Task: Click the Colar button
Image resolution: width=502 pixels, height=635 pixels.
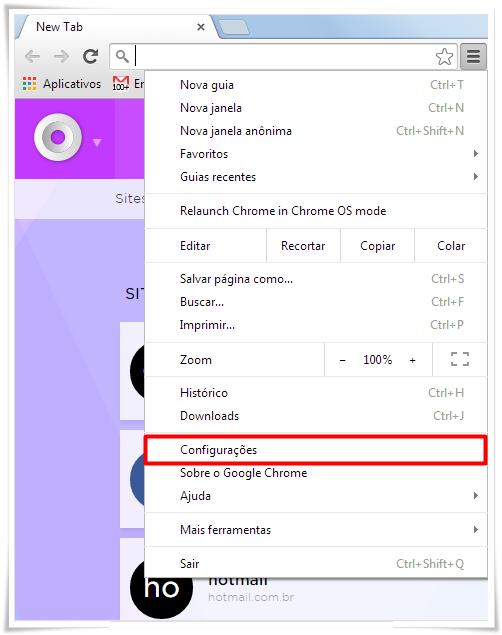Action: (x=451, y=246)
